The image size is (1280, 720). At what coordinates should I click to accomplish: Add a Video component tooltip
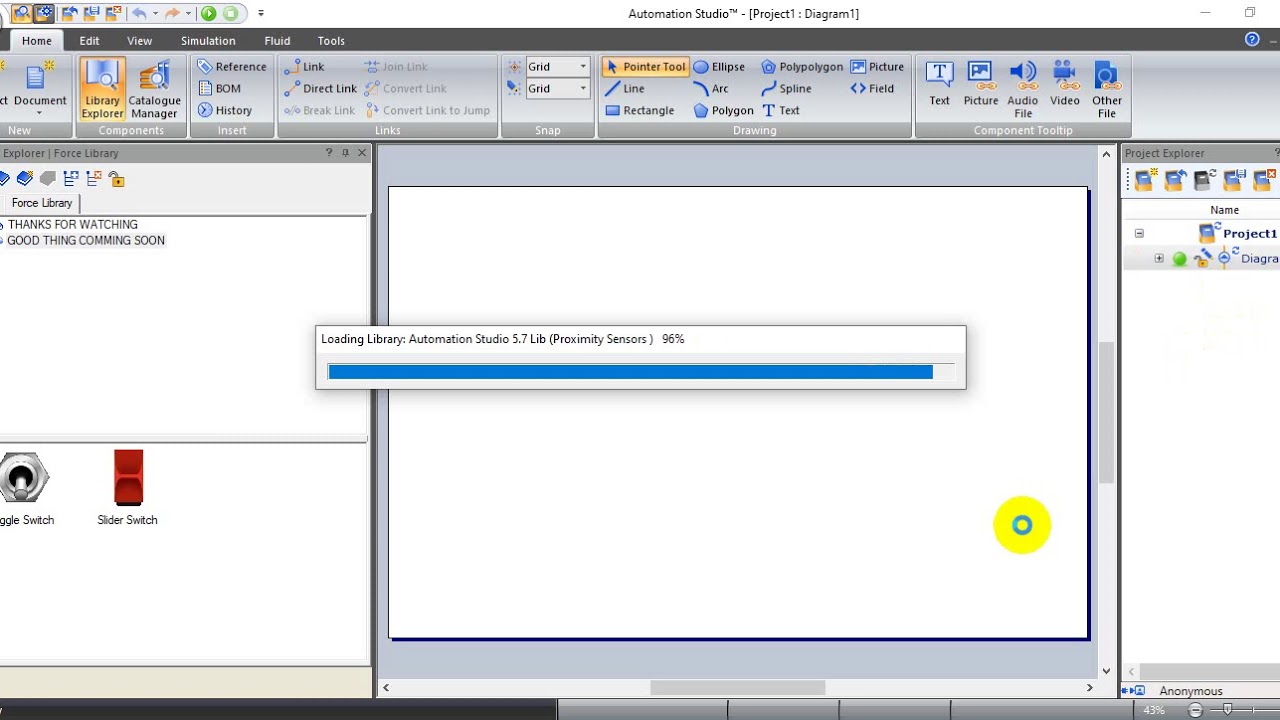tap(1065, 84)
